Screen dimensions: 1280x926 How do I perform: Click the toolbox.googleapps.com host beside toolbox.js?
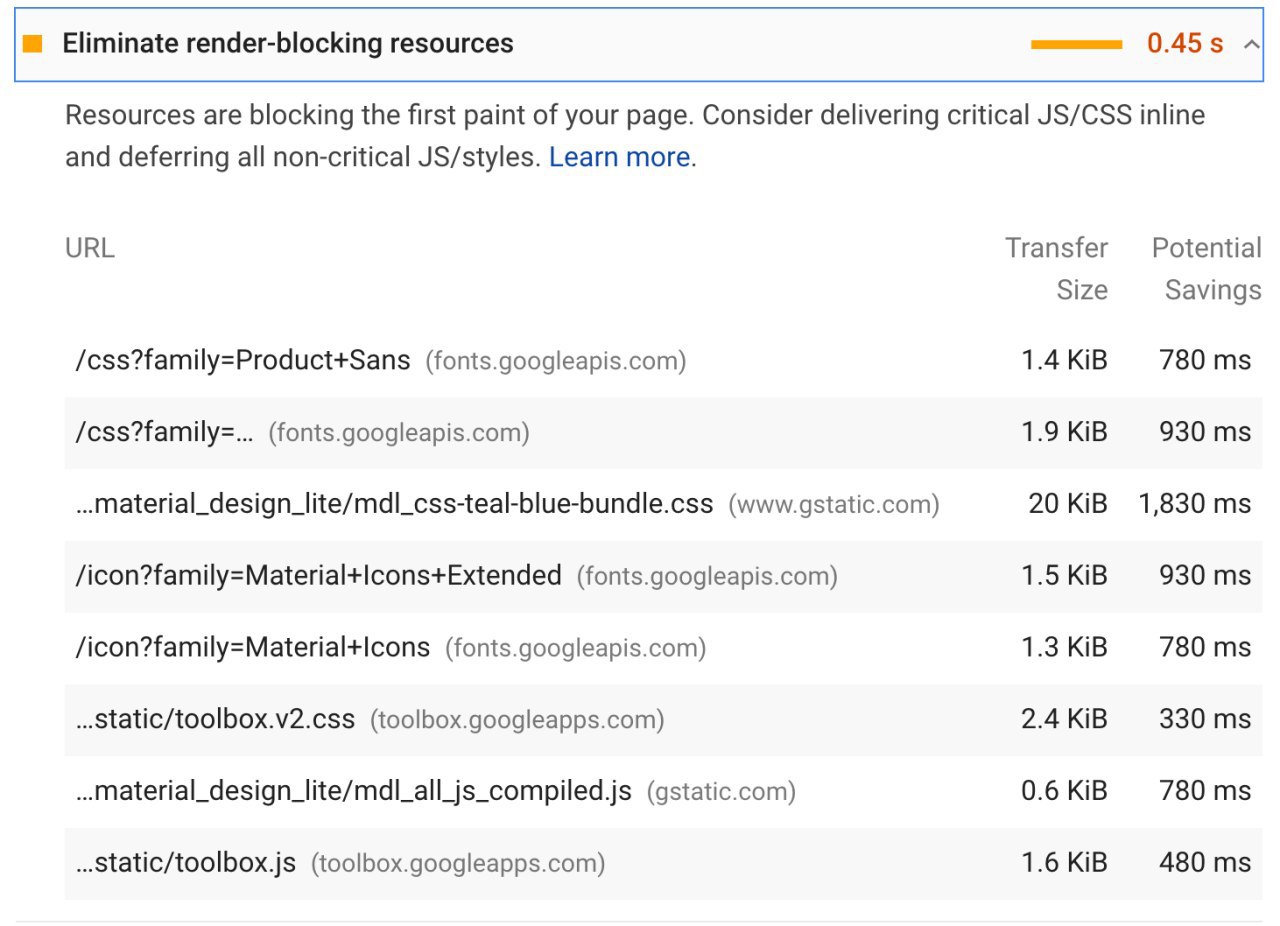(x=458, y=864)
